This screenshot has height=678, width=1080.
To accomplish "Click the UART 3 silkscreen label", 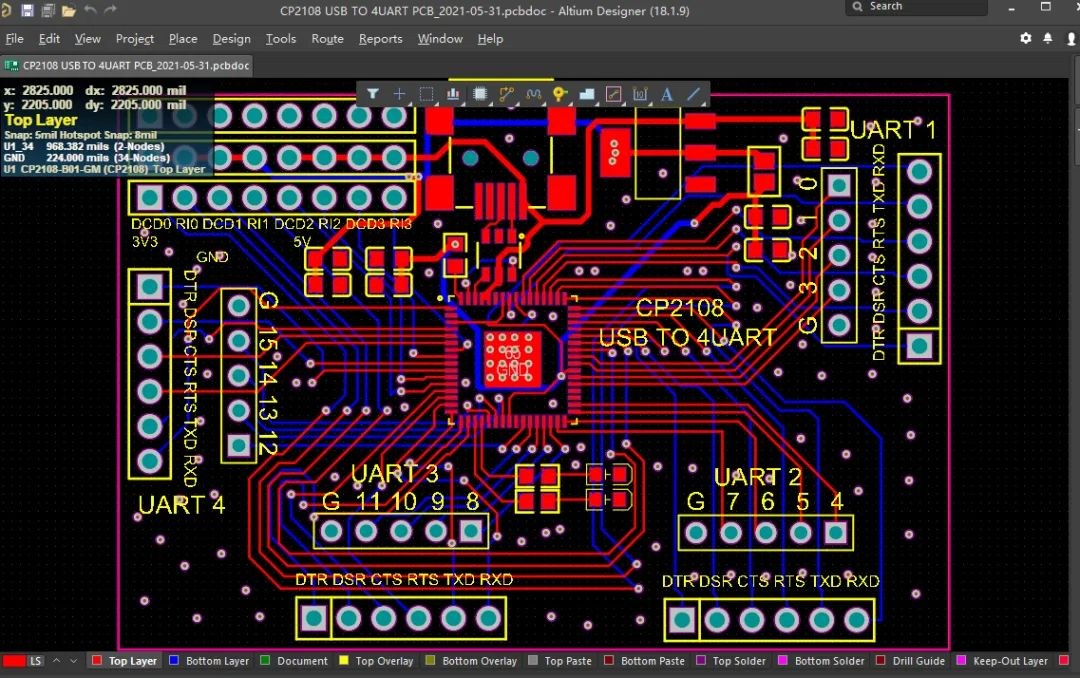I will click(395, 474).
